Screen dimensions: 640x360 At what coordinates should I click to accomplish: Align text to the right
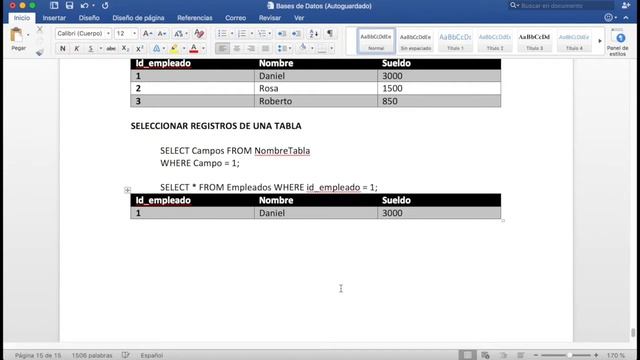pos(251,49)
